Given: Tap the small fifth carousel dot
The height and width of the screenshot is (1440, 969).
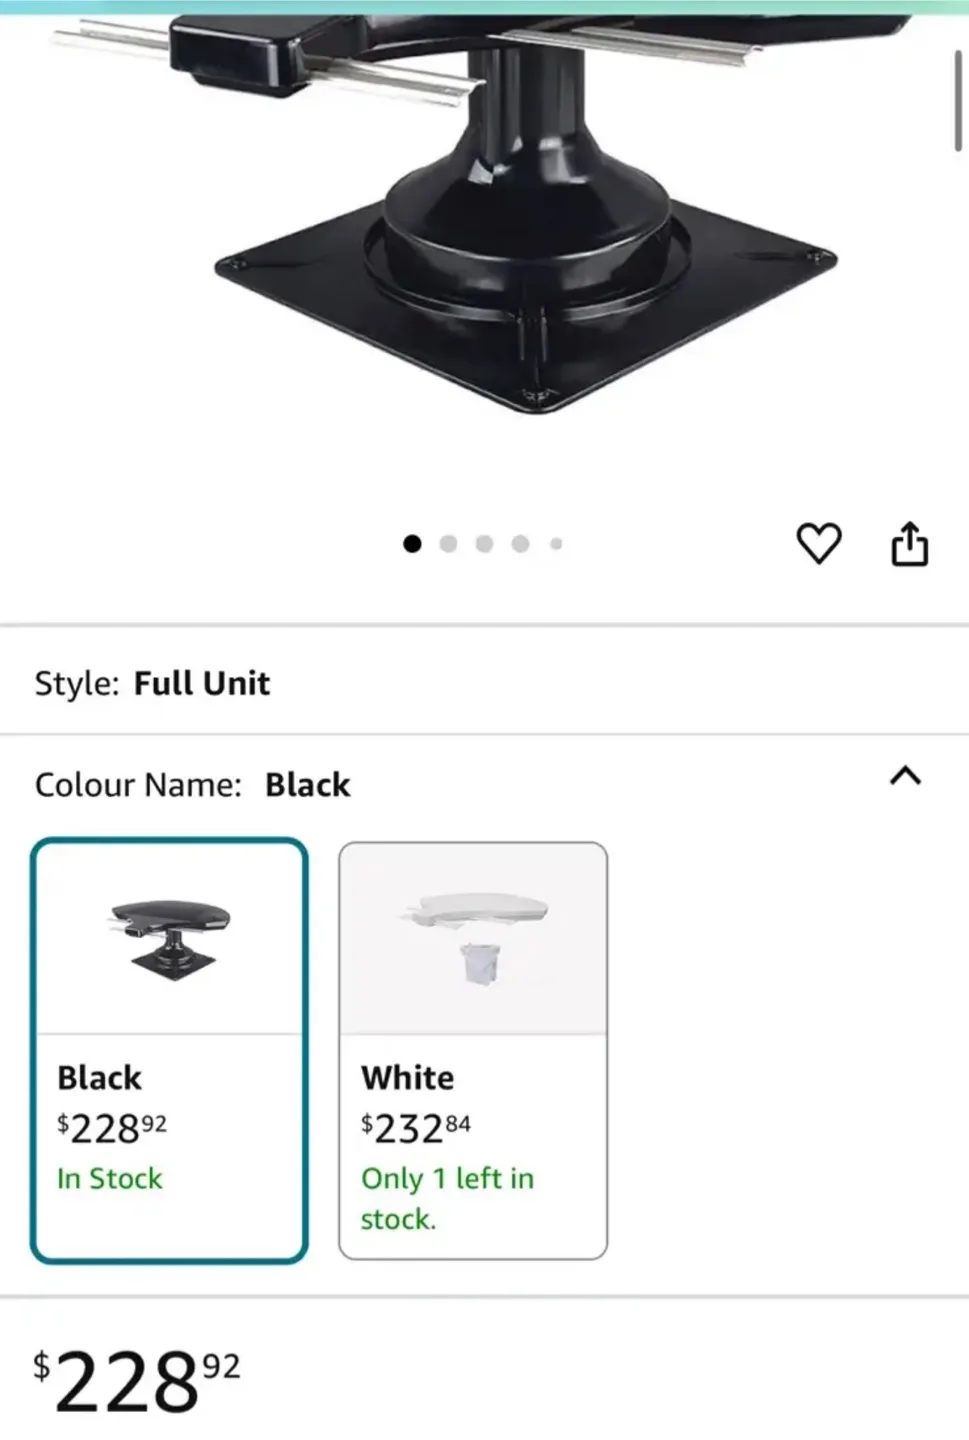Looking at the screenshot, I should pyautogui.click(x=556, y=543).
